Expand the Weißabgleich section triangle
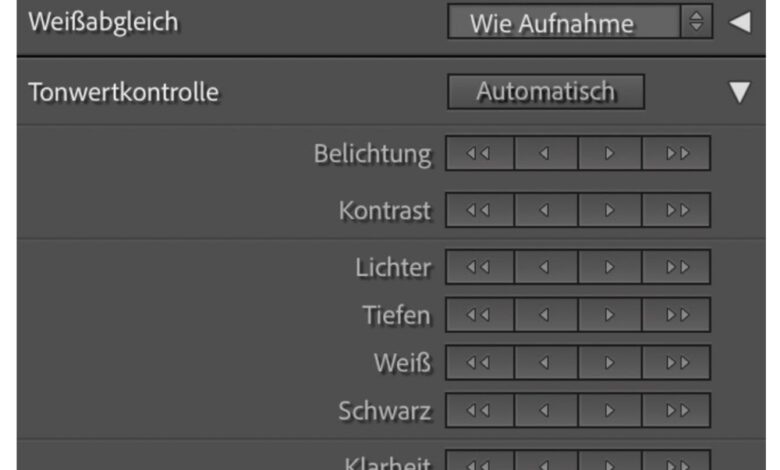Image resolution: width=780 pixels, height=470 pixels. click(x=739, y=22)
